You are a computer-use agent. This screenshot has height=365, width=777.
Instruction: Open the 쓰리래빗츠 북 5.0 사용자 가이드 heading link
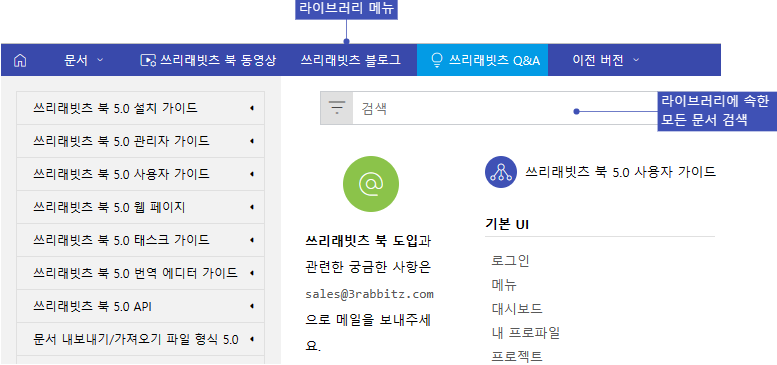620,172
